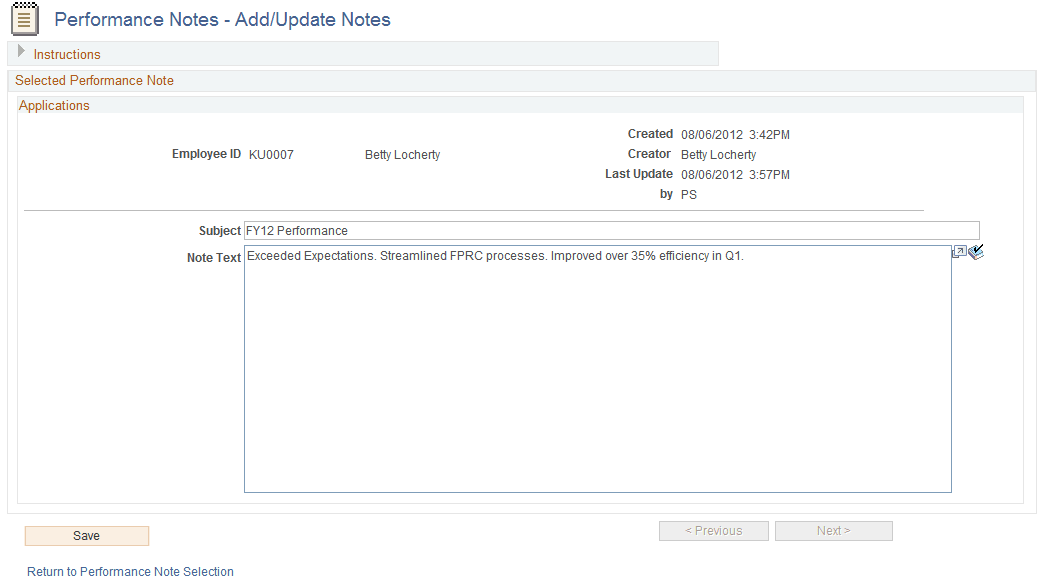Click the Previous navigation button
This screenshot has width=1049, height=582.
click(713, 530)
